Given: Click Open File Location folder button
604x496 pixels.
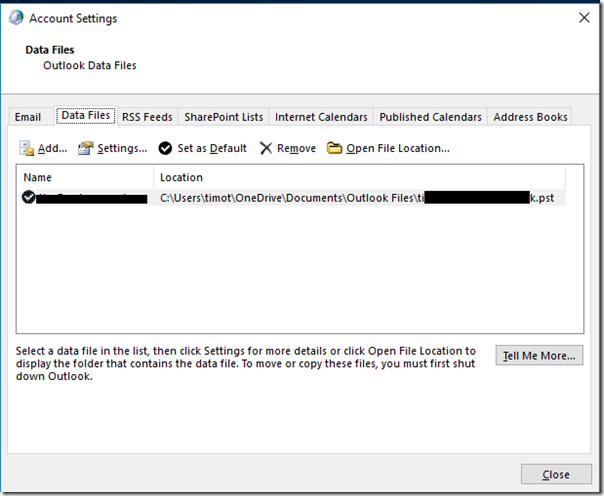Looking at the screenshot, I should pyautogui.click(x=388, y=148).
